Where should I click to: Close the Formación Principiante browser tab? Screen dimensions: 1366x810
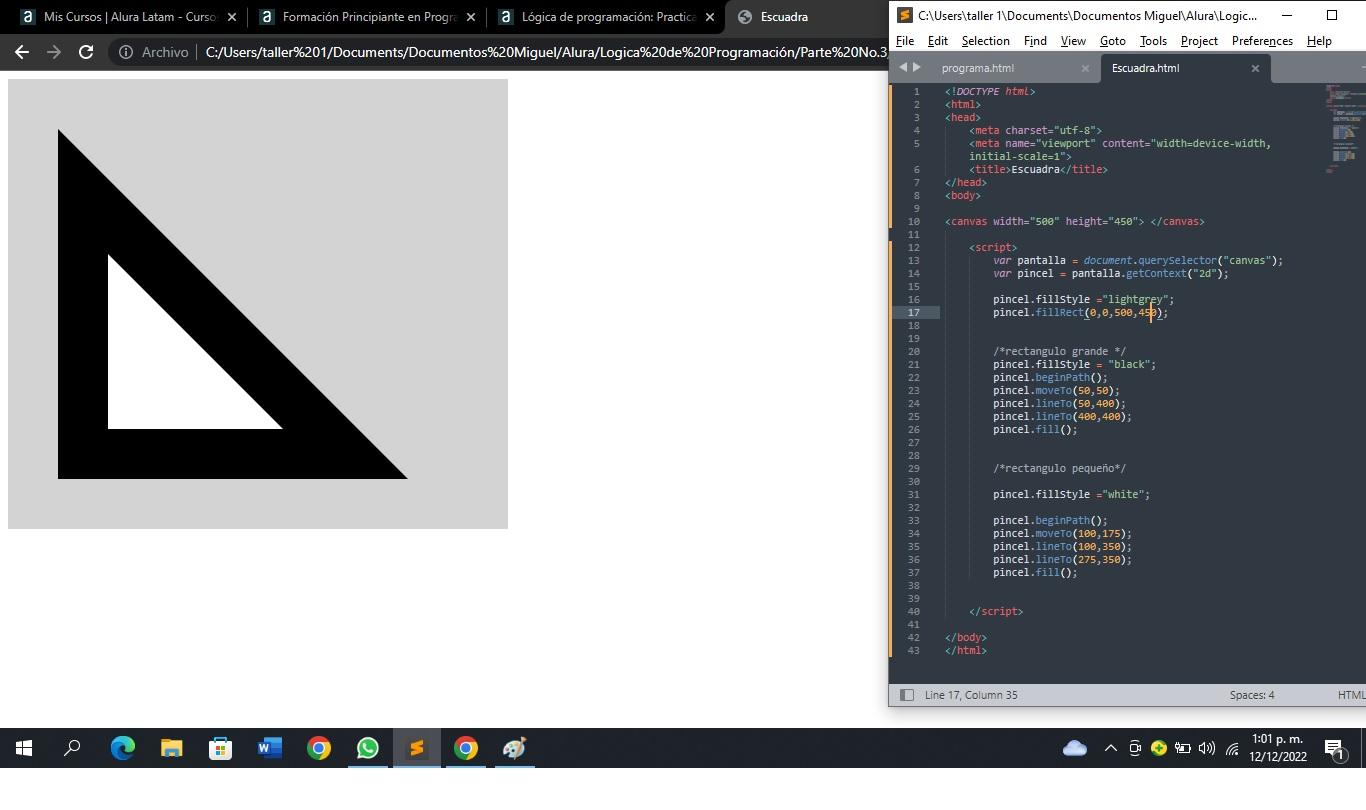point(471,17)
